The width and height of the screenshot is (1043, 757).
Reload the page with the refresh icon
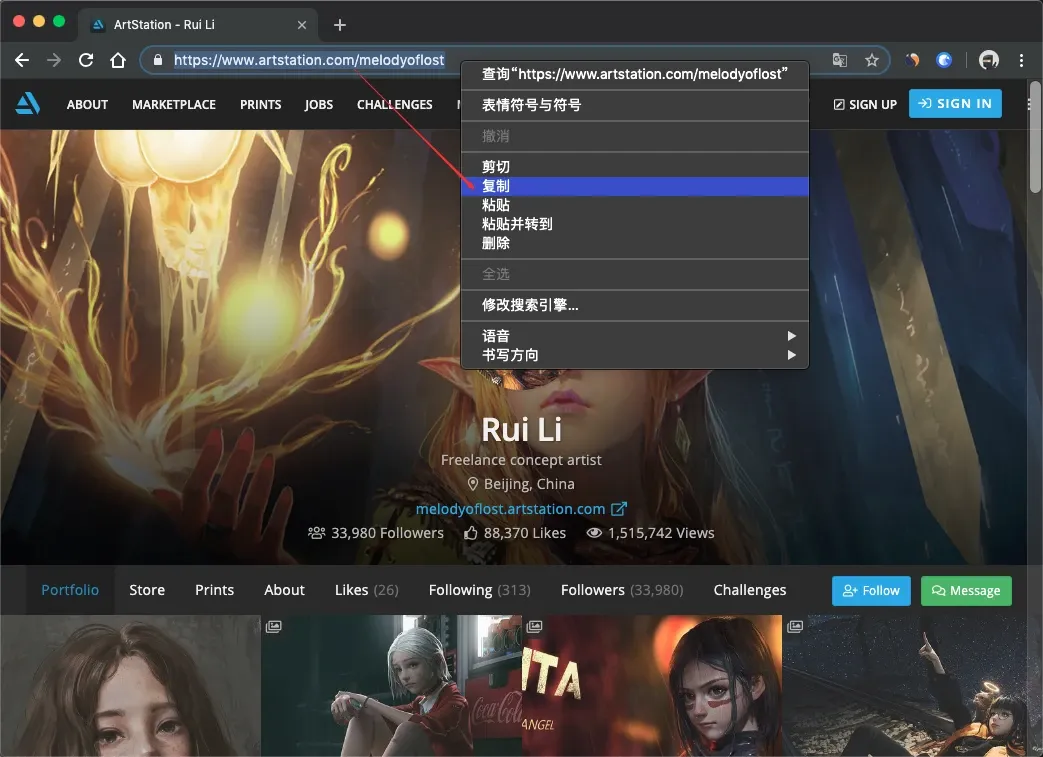(86, 61)
